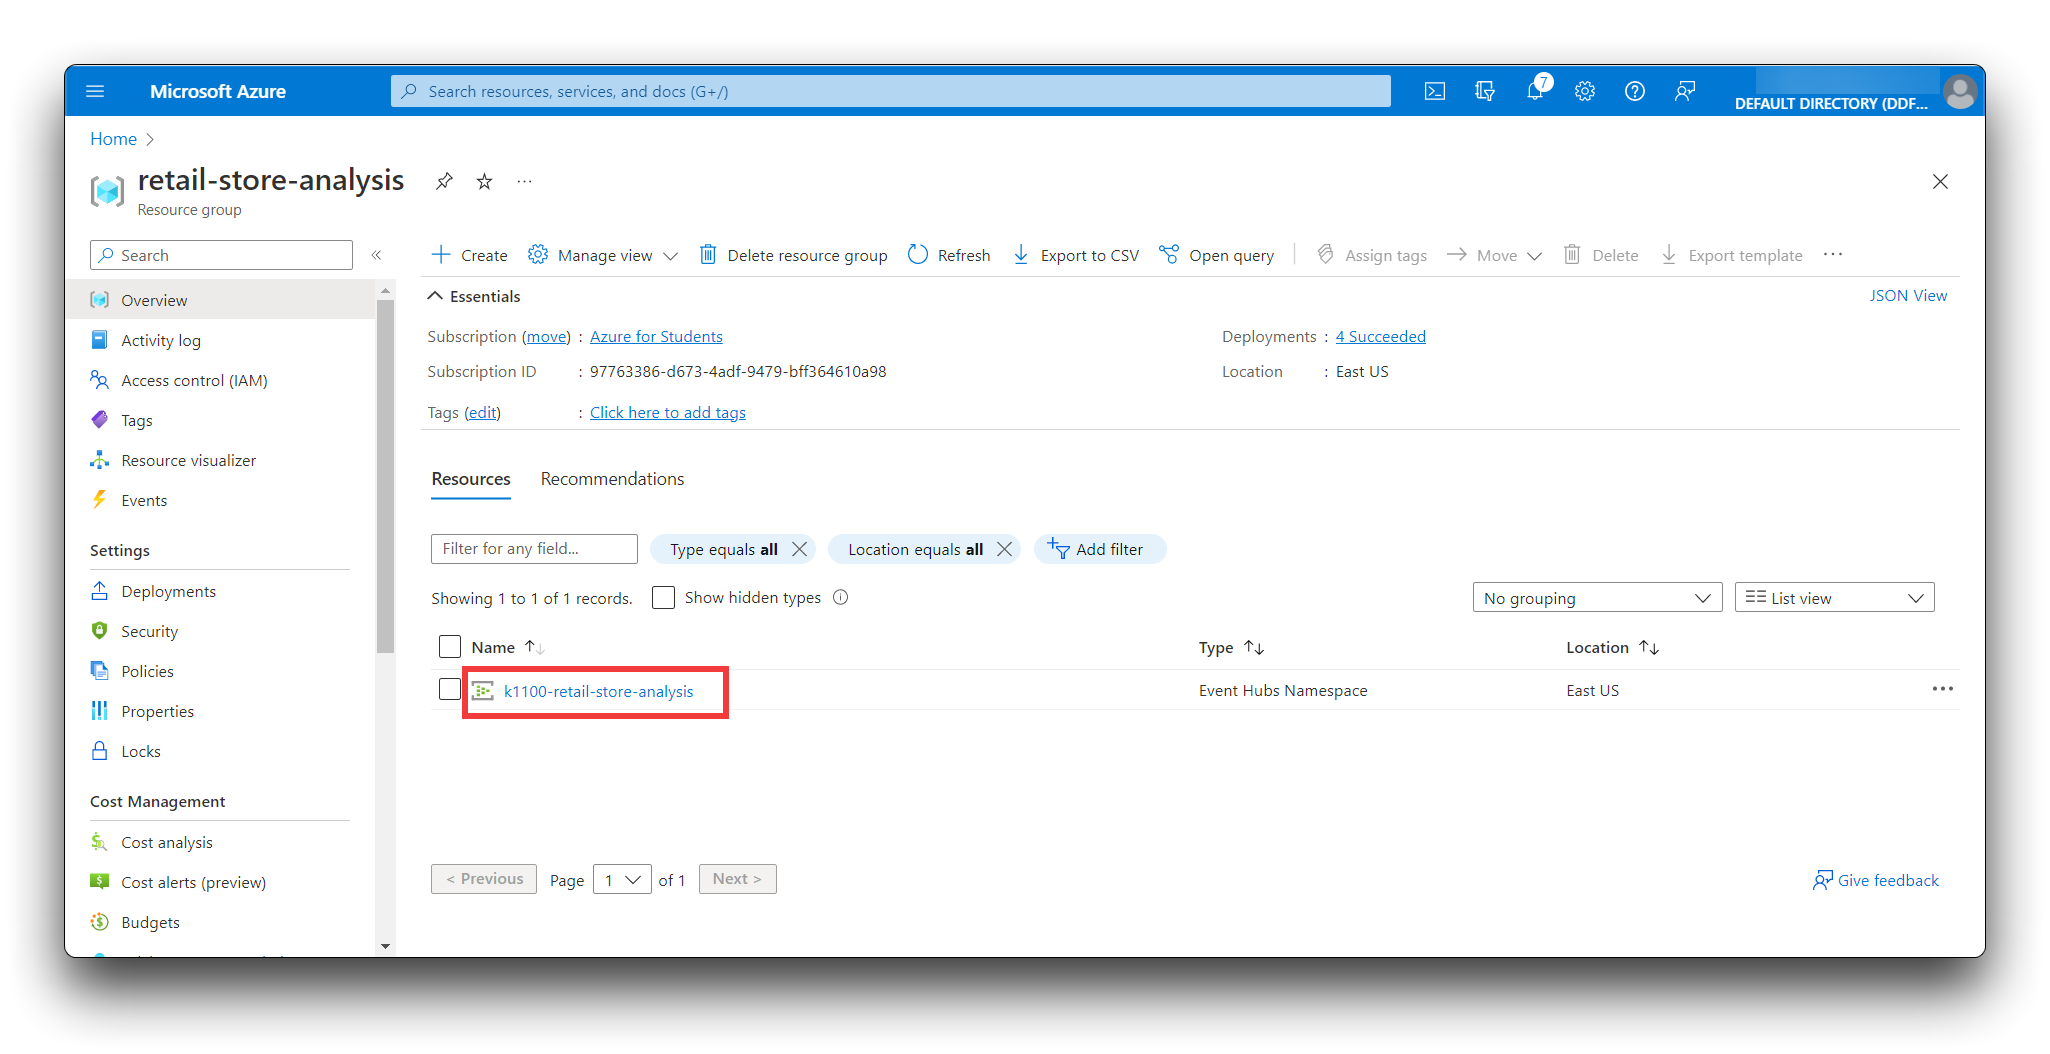Viewport: 2050px width, 1054px height.
Task: Enable Show hidden types checkbox
Action: click(x=663, y=597)
